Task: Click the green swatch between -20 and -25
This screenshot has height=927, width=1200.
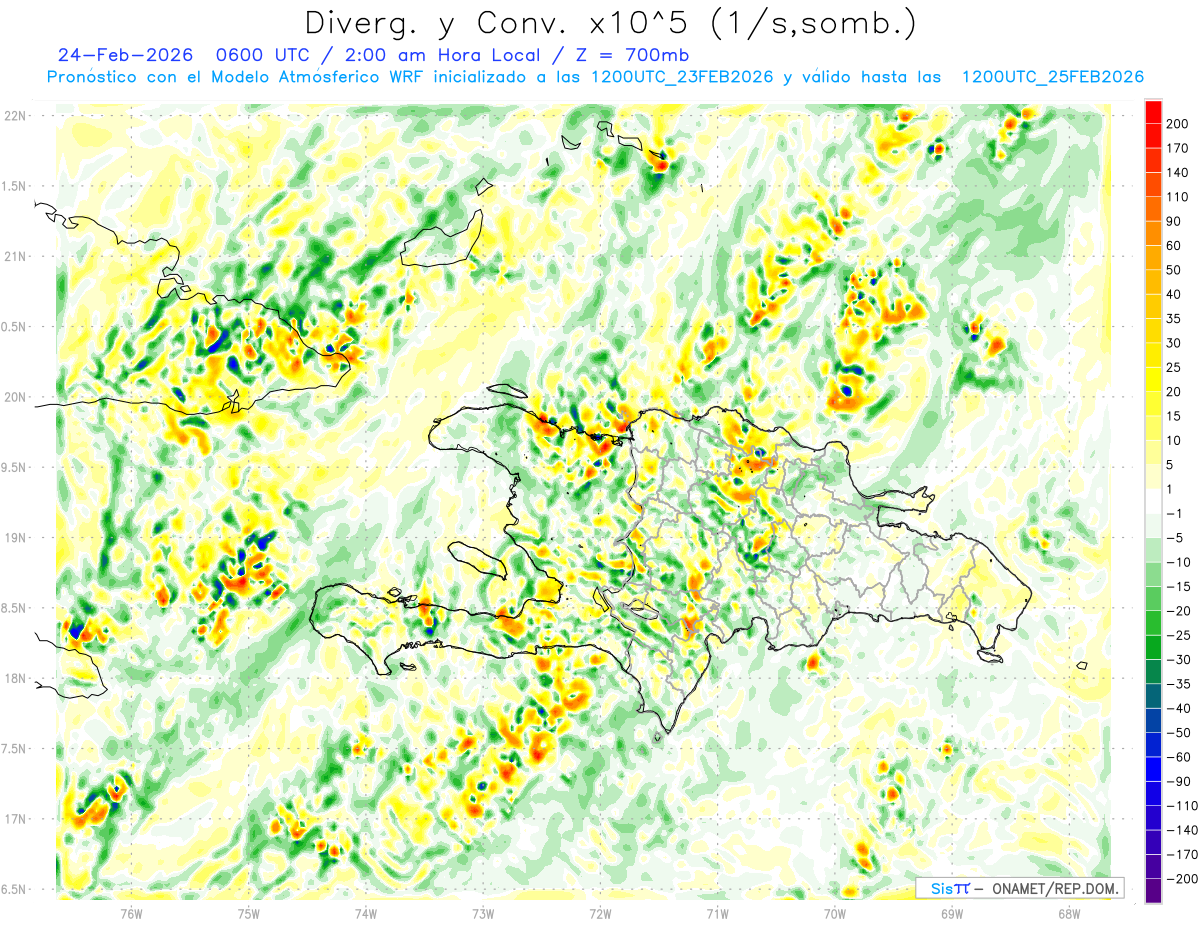Action: coord(1153,623)
